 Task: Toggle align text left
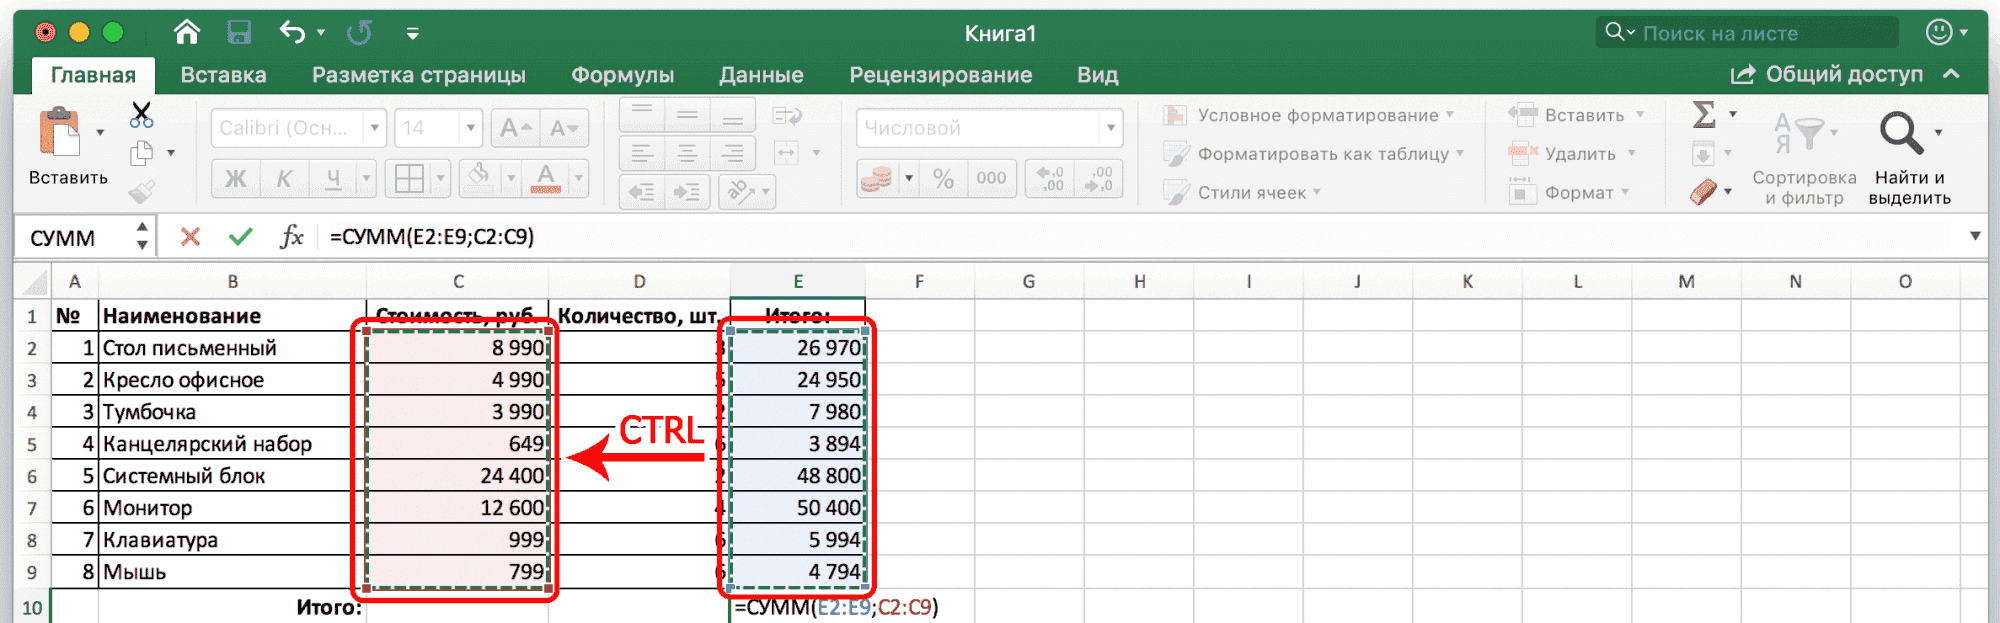[x=642, y=153]
